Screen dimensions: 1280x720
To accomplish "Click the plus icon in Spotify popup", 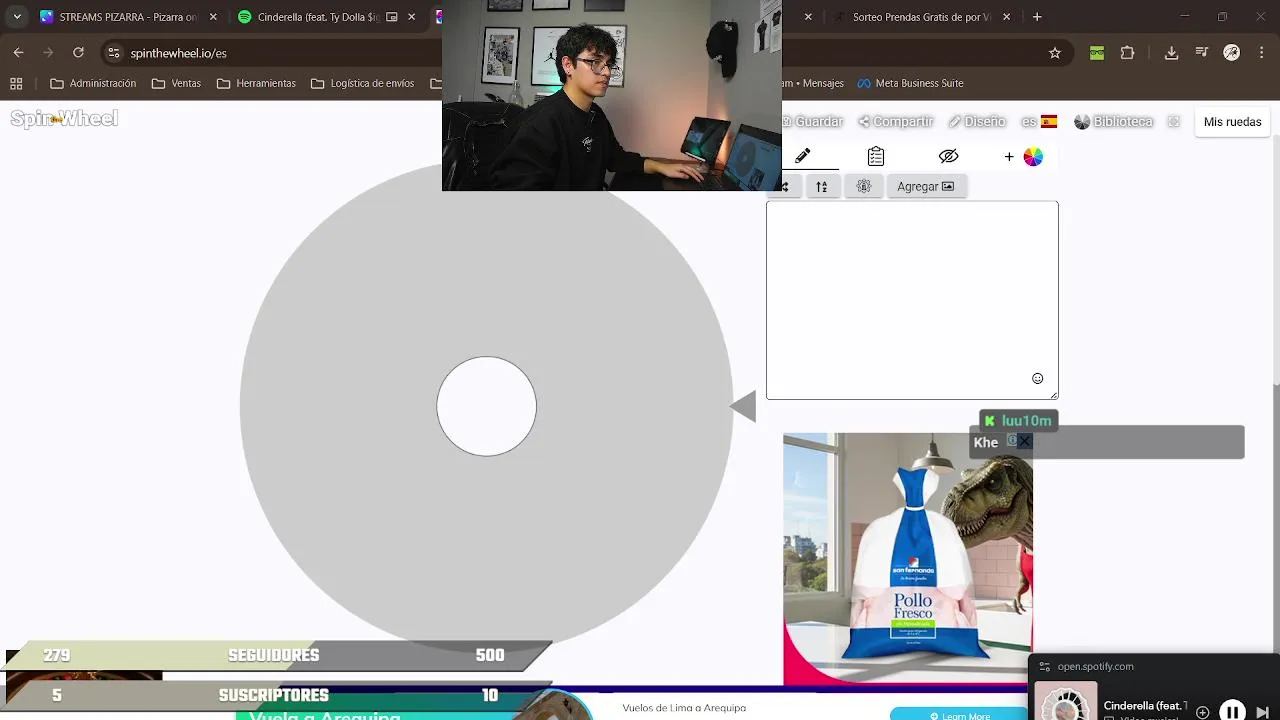I will click(1203, 712).
